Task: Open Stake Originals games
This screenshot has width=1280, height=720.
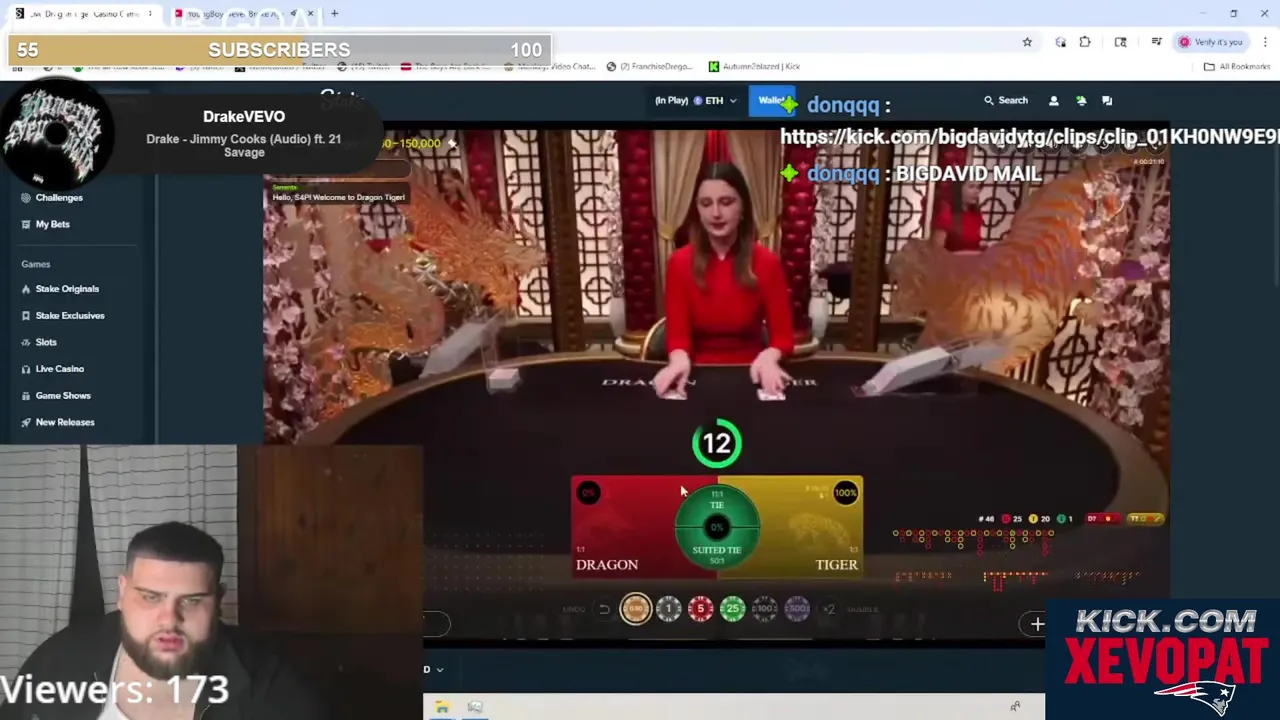Action: click(x=60, y=289)
